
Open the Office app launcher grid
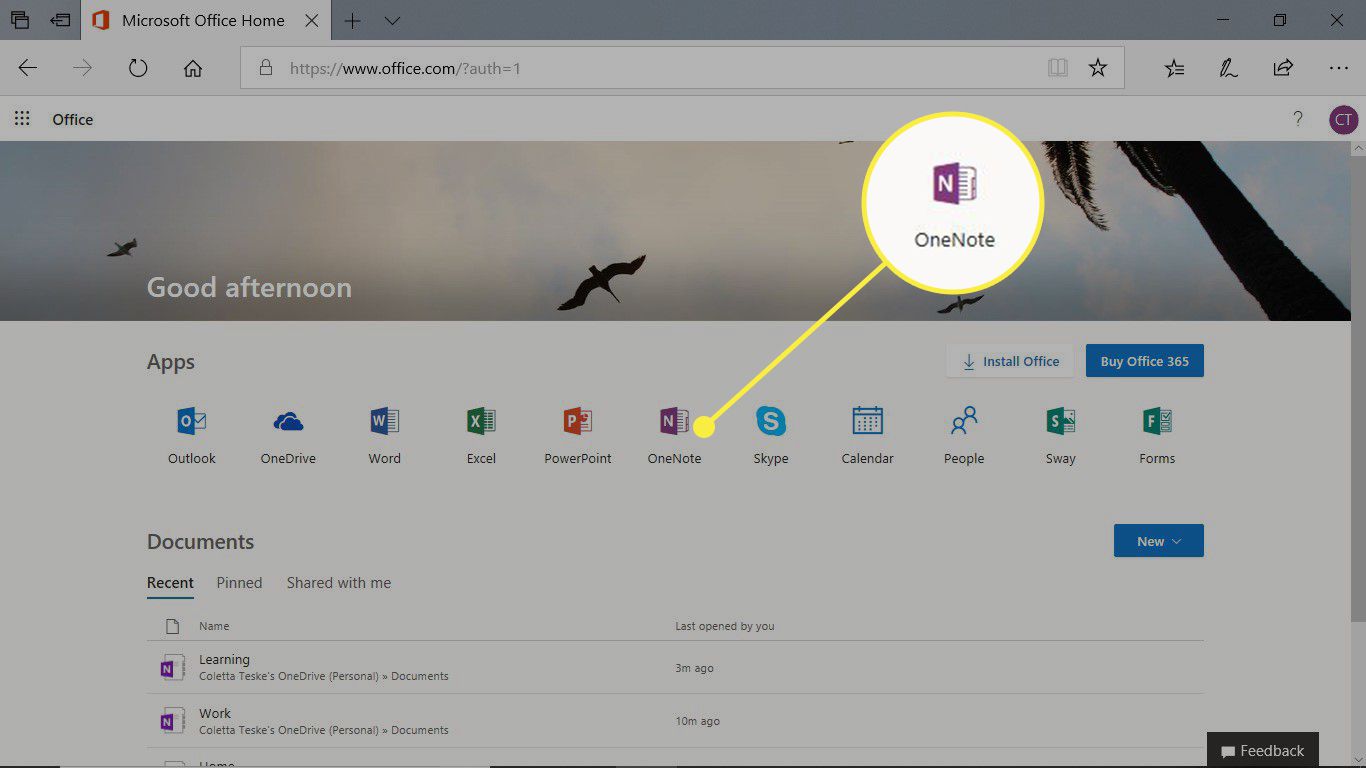pyautogui.click(x=22, y=119)
